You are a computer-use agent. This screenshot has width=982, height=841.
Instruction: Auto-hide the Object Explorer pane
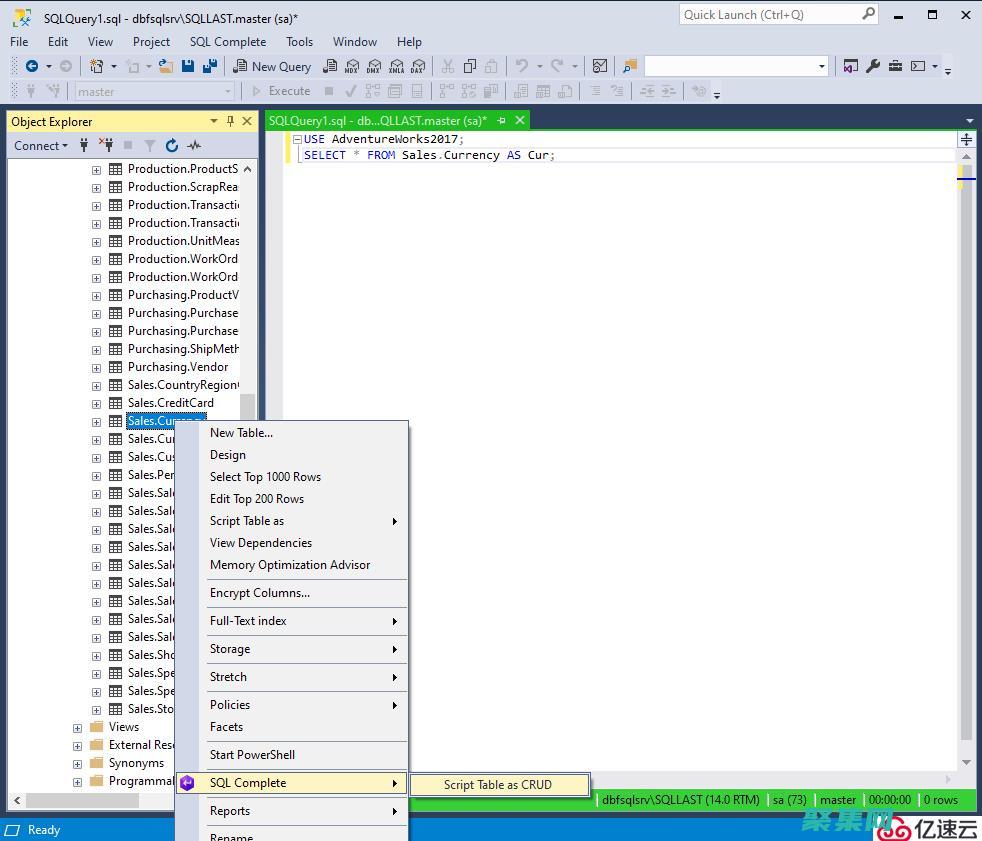(x=230, y=121)
